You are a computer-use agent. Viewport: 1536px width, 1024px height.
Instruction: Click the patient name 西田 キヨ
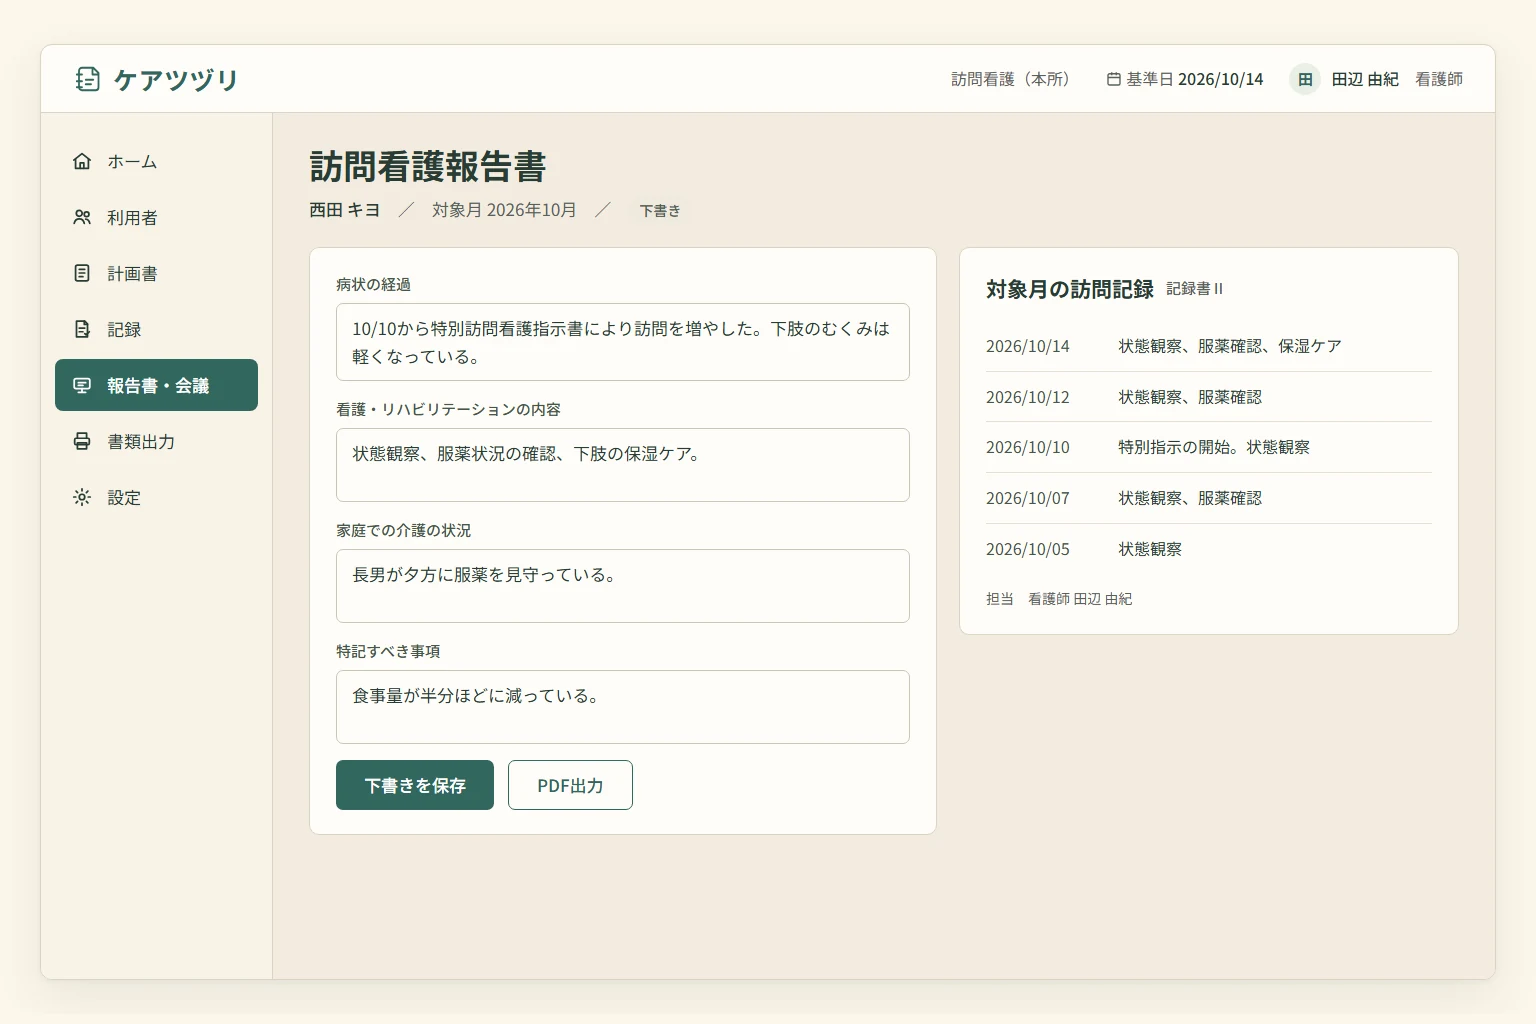[345, 210]
